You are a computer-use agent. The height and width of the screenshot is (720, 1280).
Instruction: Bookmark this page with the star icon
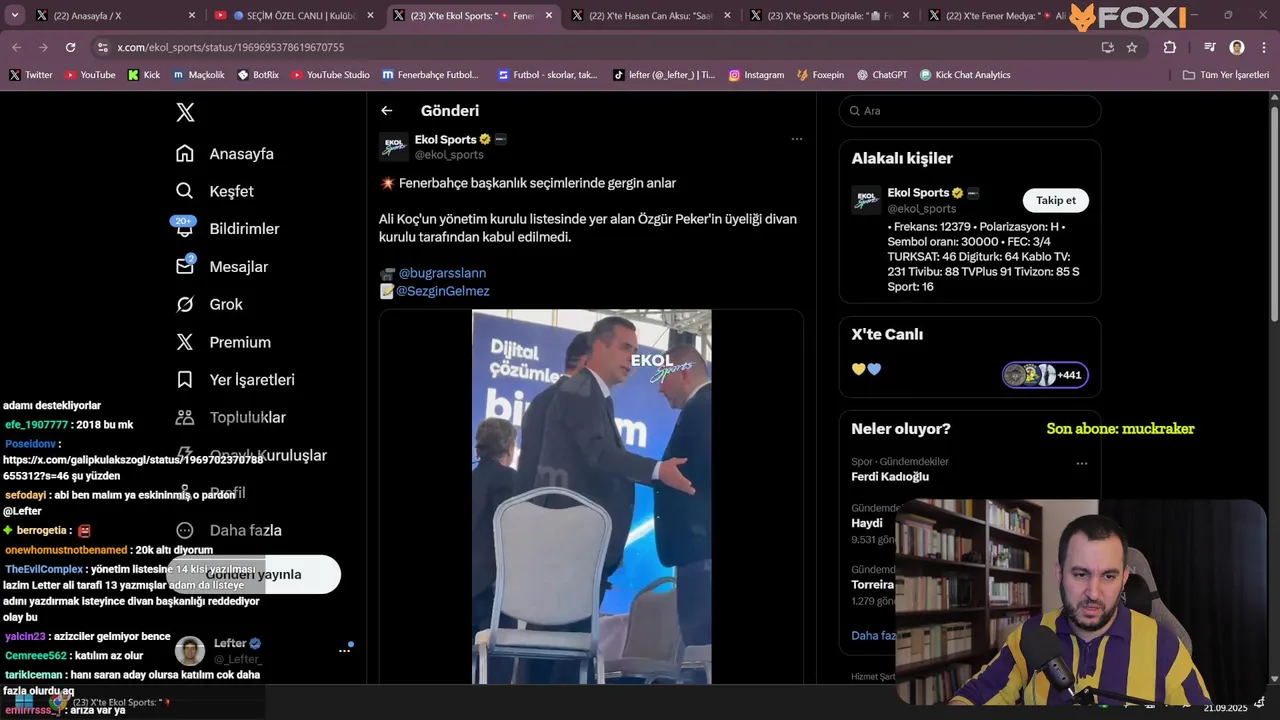[x=1132, y=47]
